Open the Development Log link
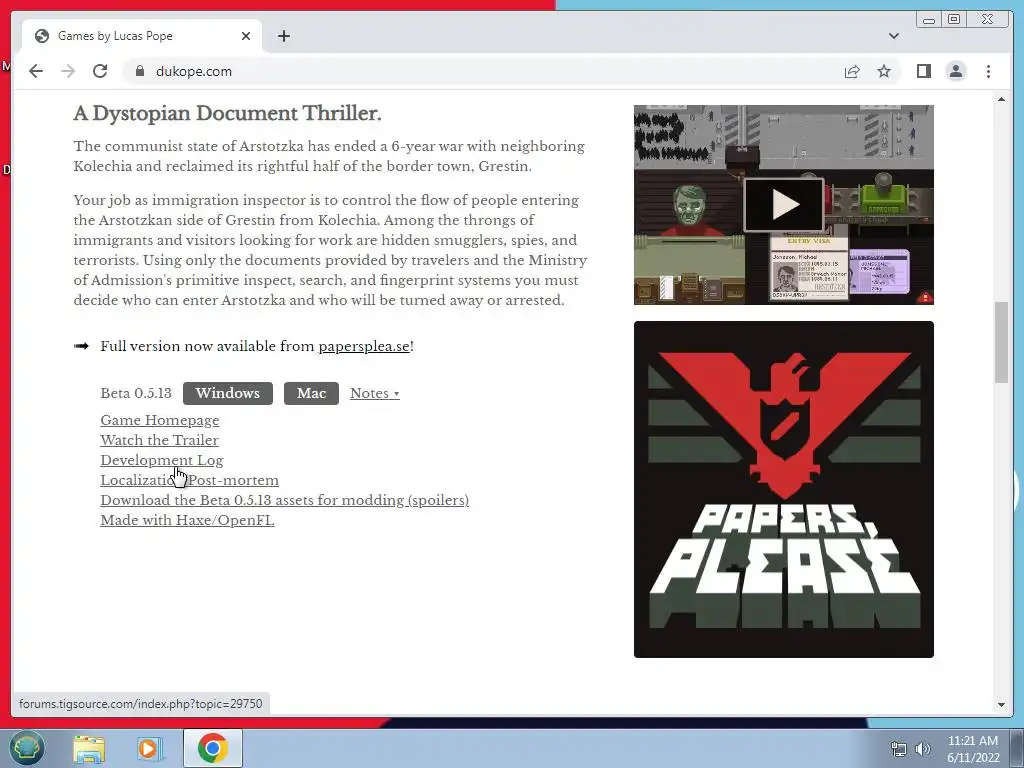The height and width of the screenshot is (768, 1024). (x=162, y=460)
